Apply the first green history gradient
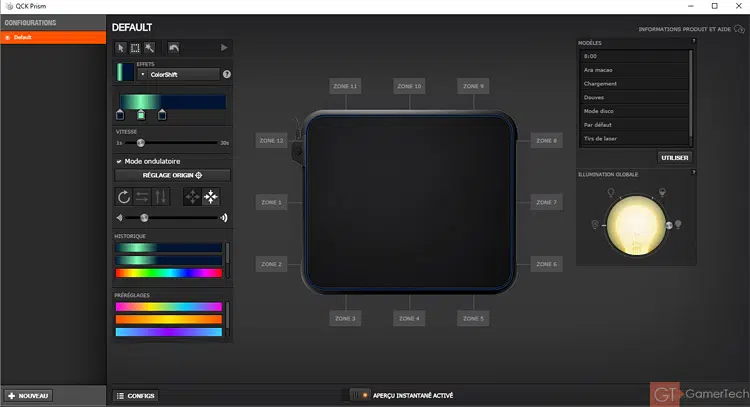Image resolution: width=750 pixels, height=407 pixels. tap(169, 247)
